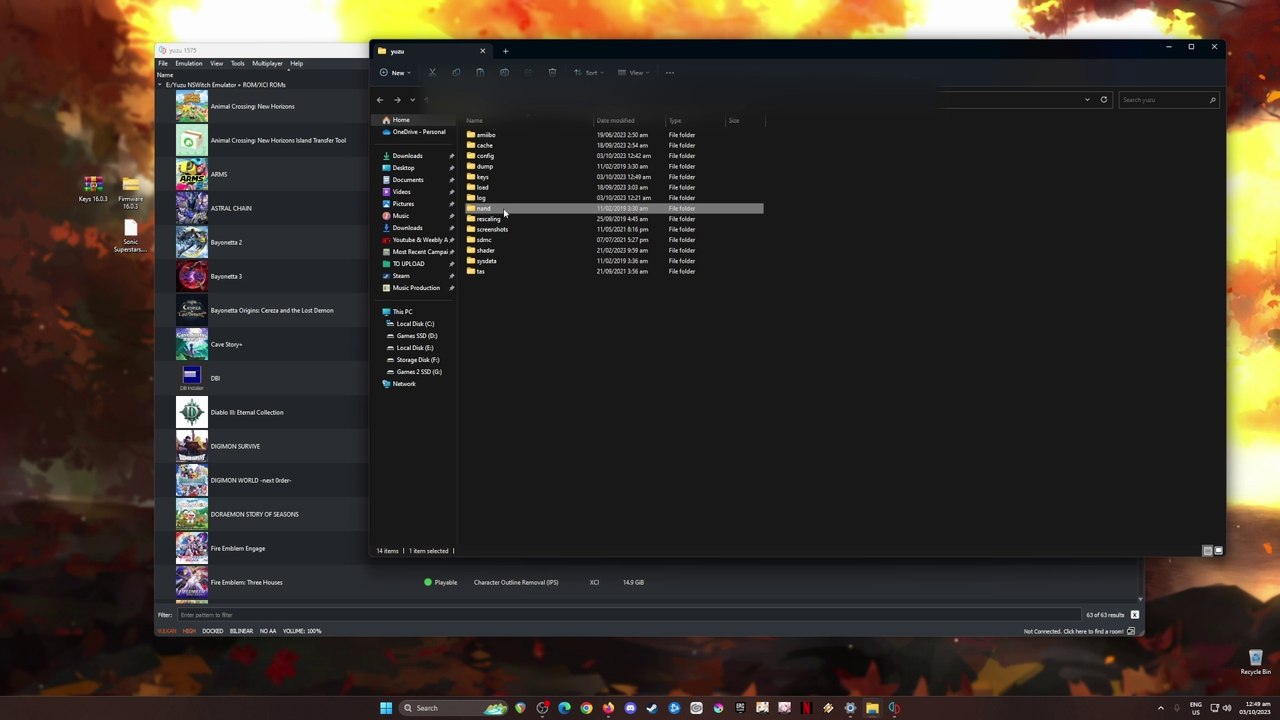Toggle DOCKED mode in yuzu status bar
This screenshot has width=1280, height=720.
pyautogui.click(x=212, y=631)
